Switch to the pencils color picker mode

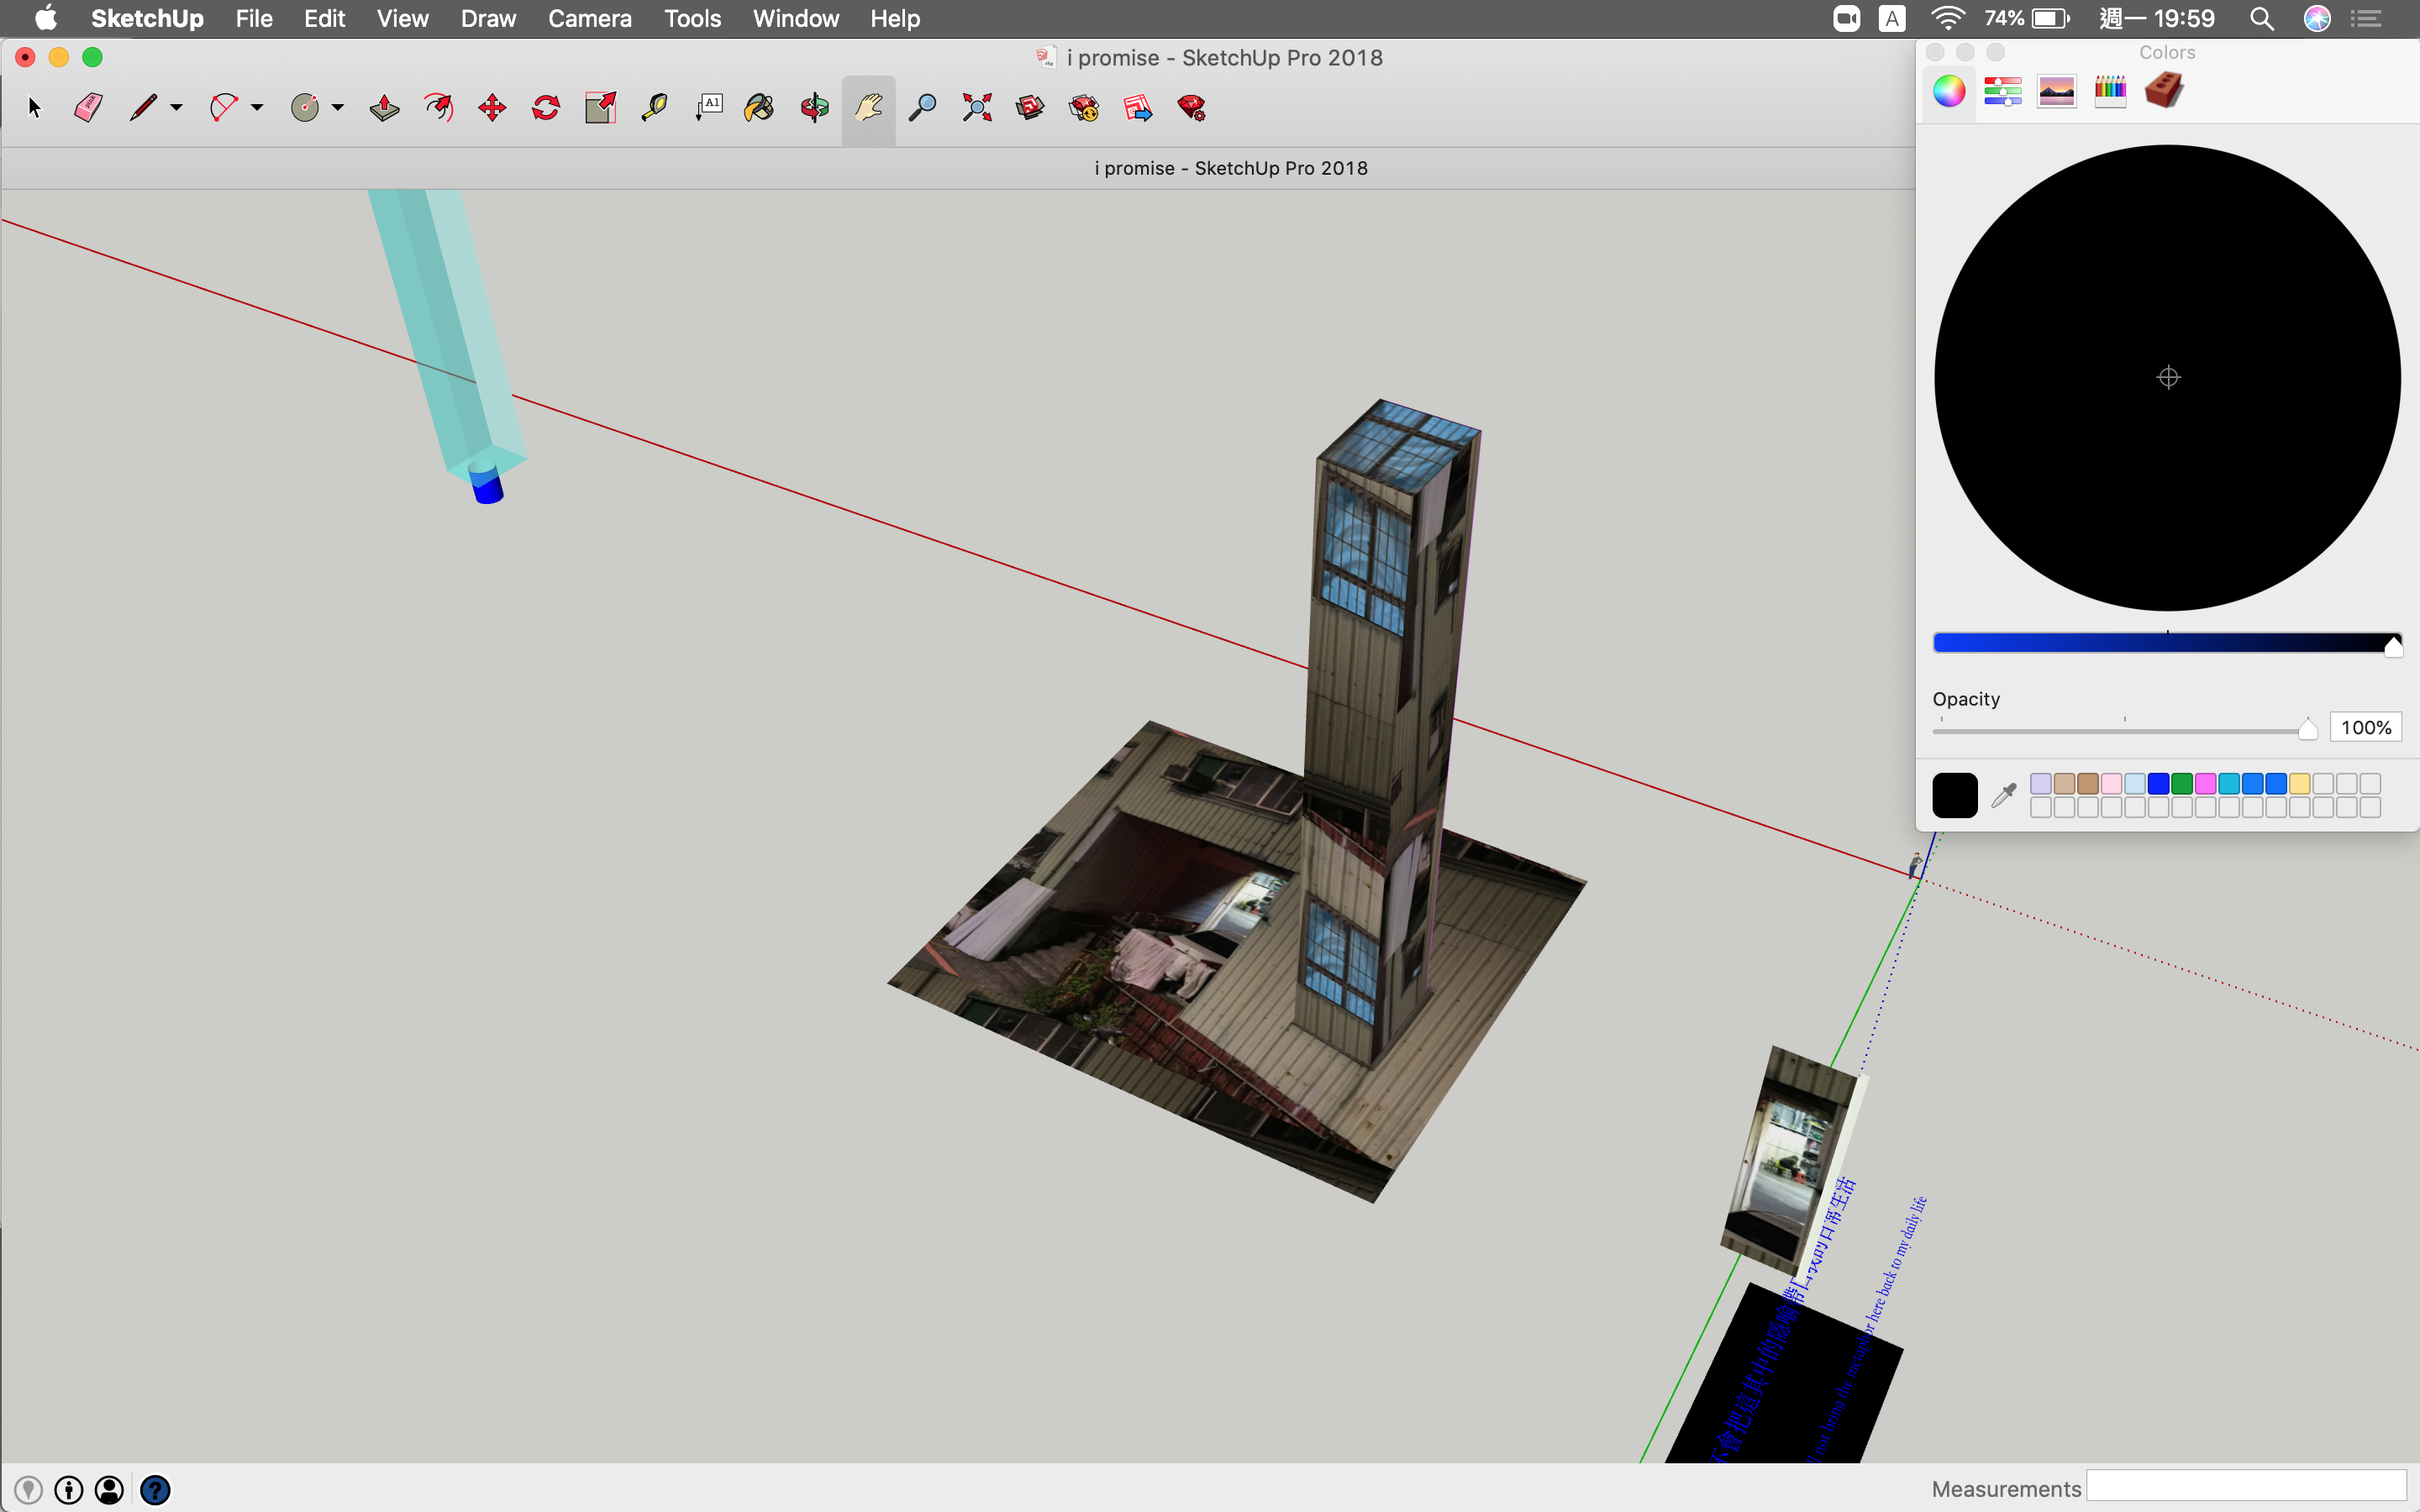point(2110,91)
